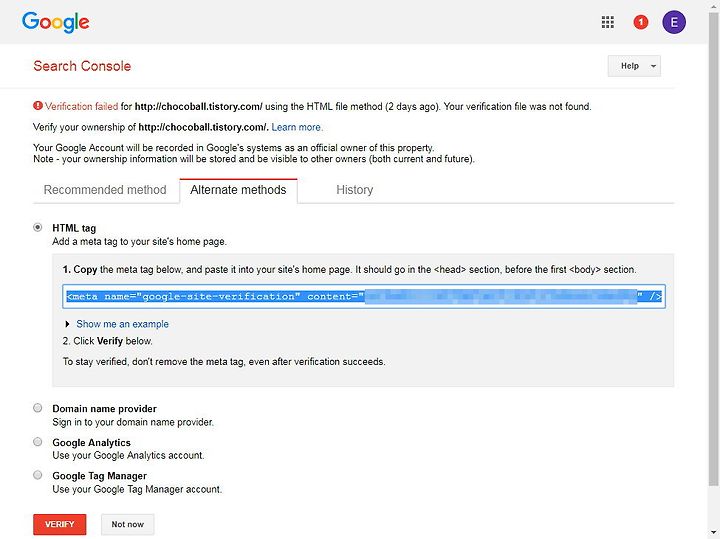Go to Google home via logo
This screenshot has height=539, width=720.
click(x=56, y=22)
